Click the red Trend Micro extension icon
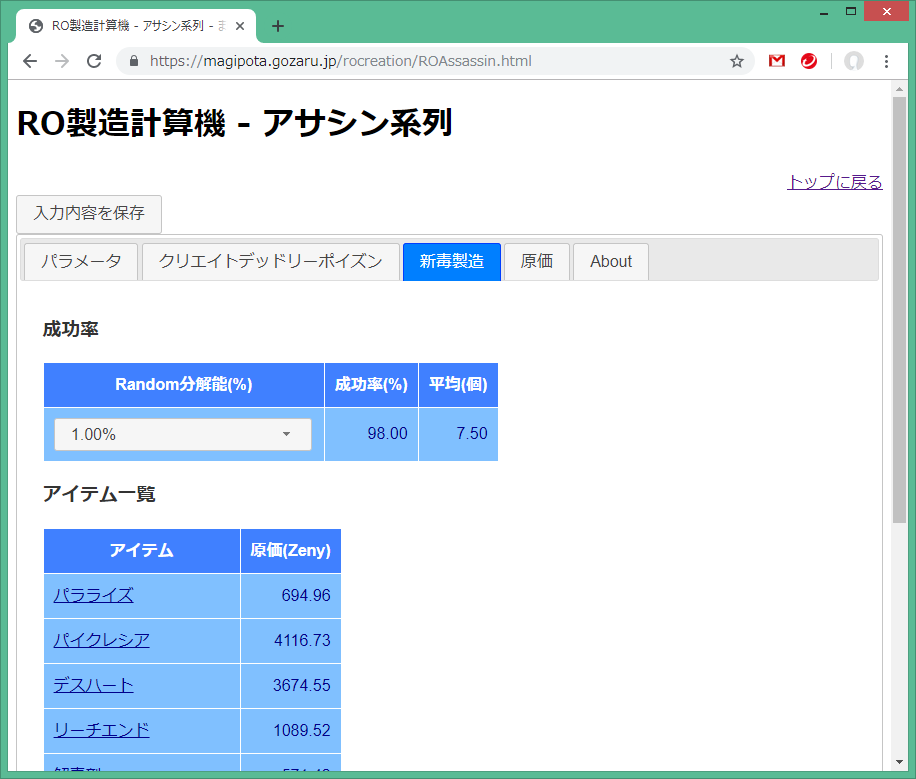 [x=809, y=61]
